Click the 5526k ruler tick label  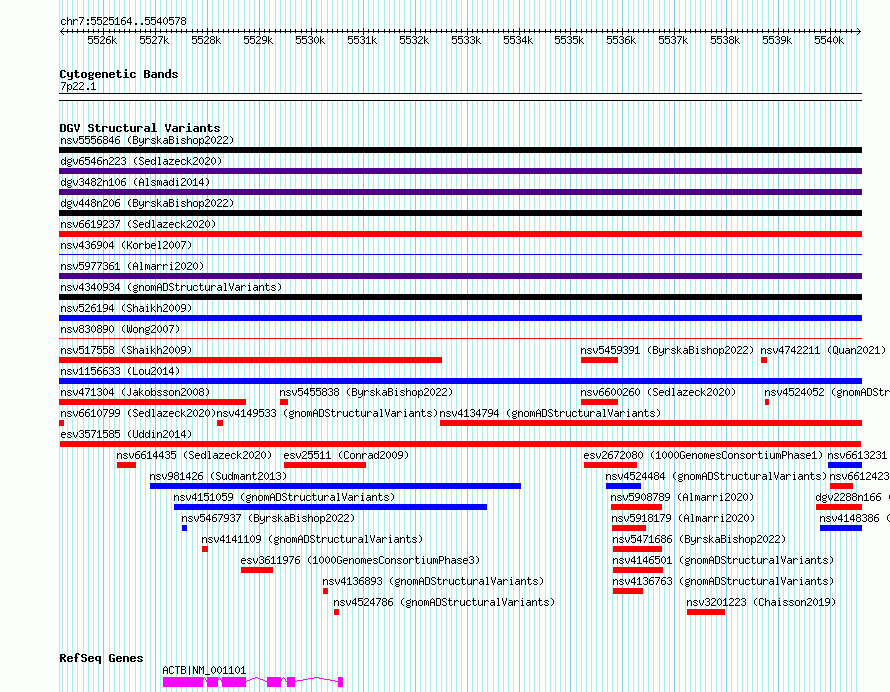point(102,40)
